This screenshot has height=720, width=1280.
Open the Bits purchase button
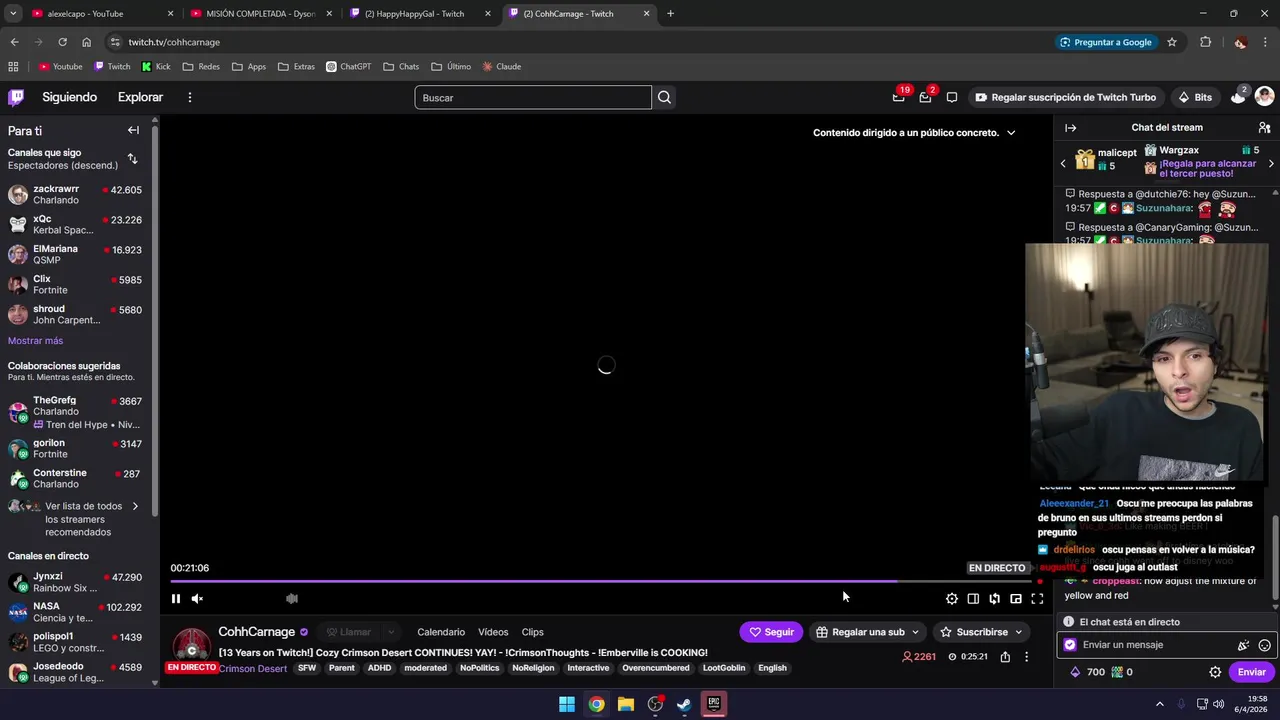coord(1195,97)
